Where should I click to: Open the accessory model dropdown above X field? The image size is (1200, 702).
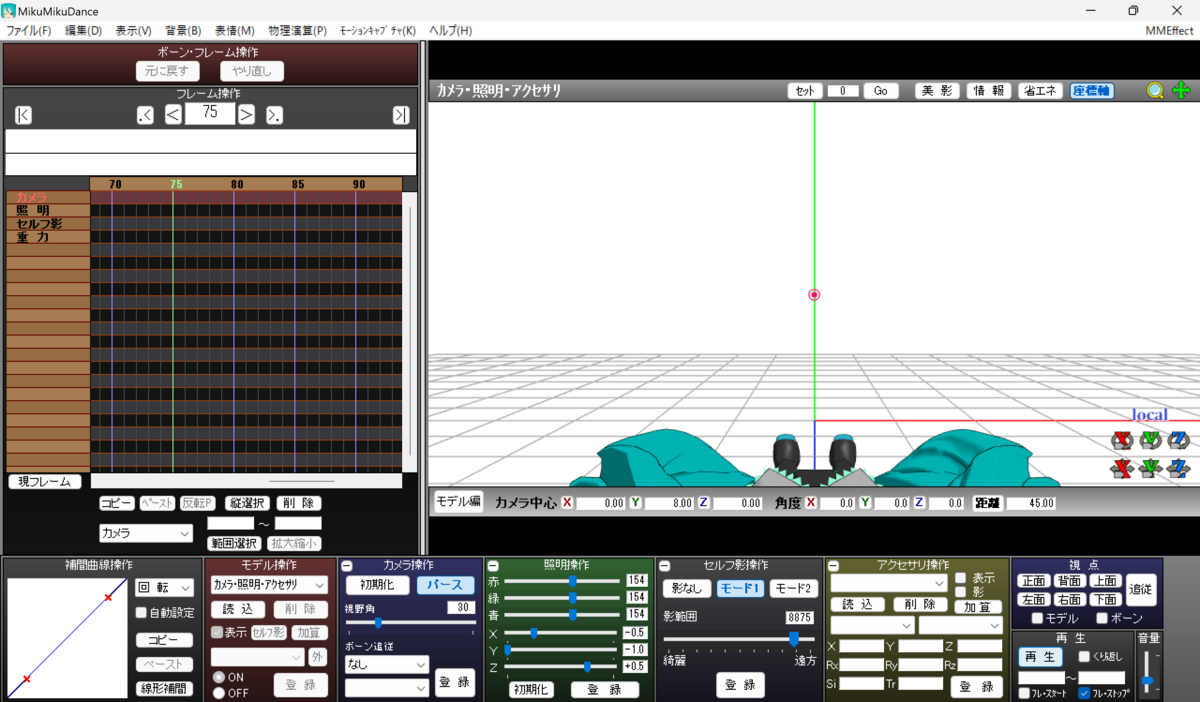872,625
